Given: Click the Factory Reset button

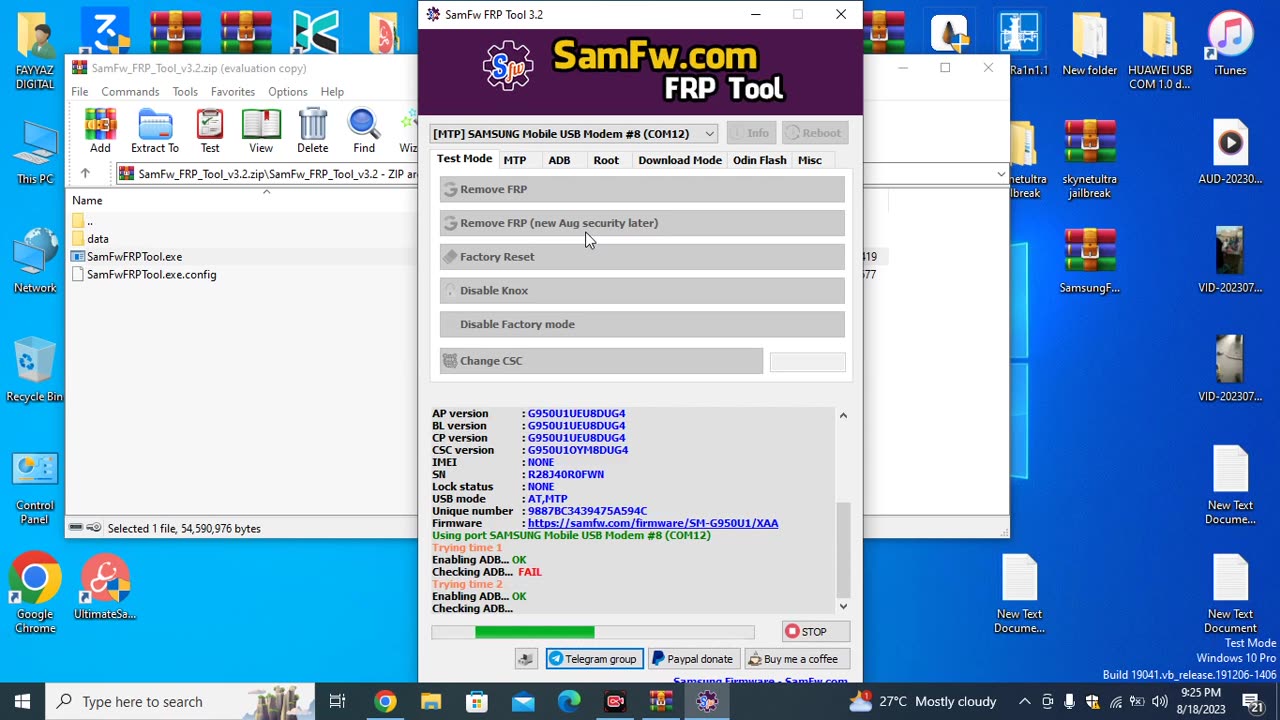Looking at the screenshot, I should point(642,257).
